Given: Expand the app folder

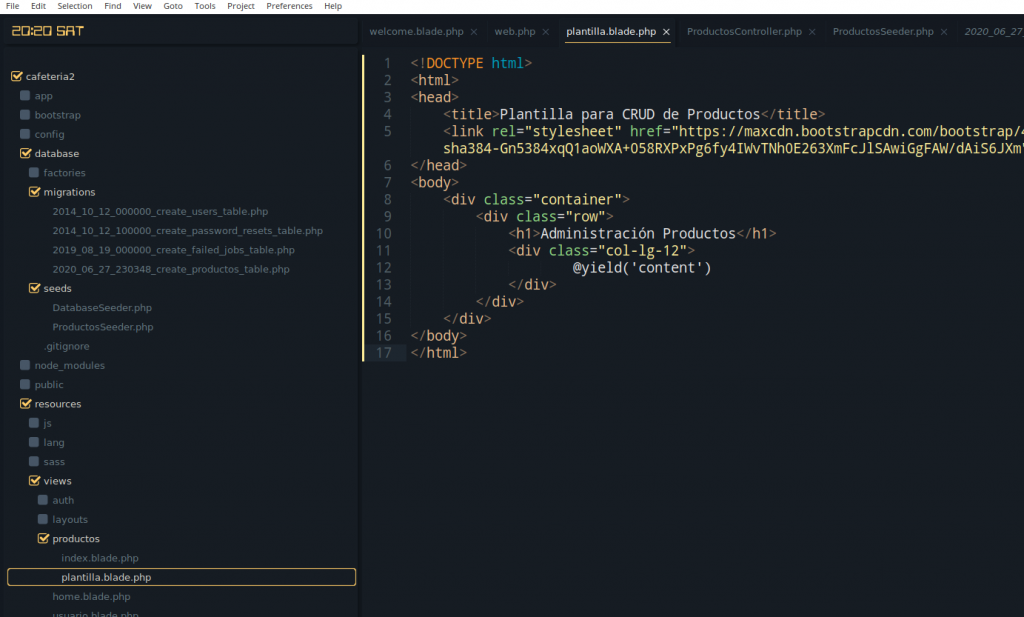Looking at the screenshot, I should click(x=25, y=96).
